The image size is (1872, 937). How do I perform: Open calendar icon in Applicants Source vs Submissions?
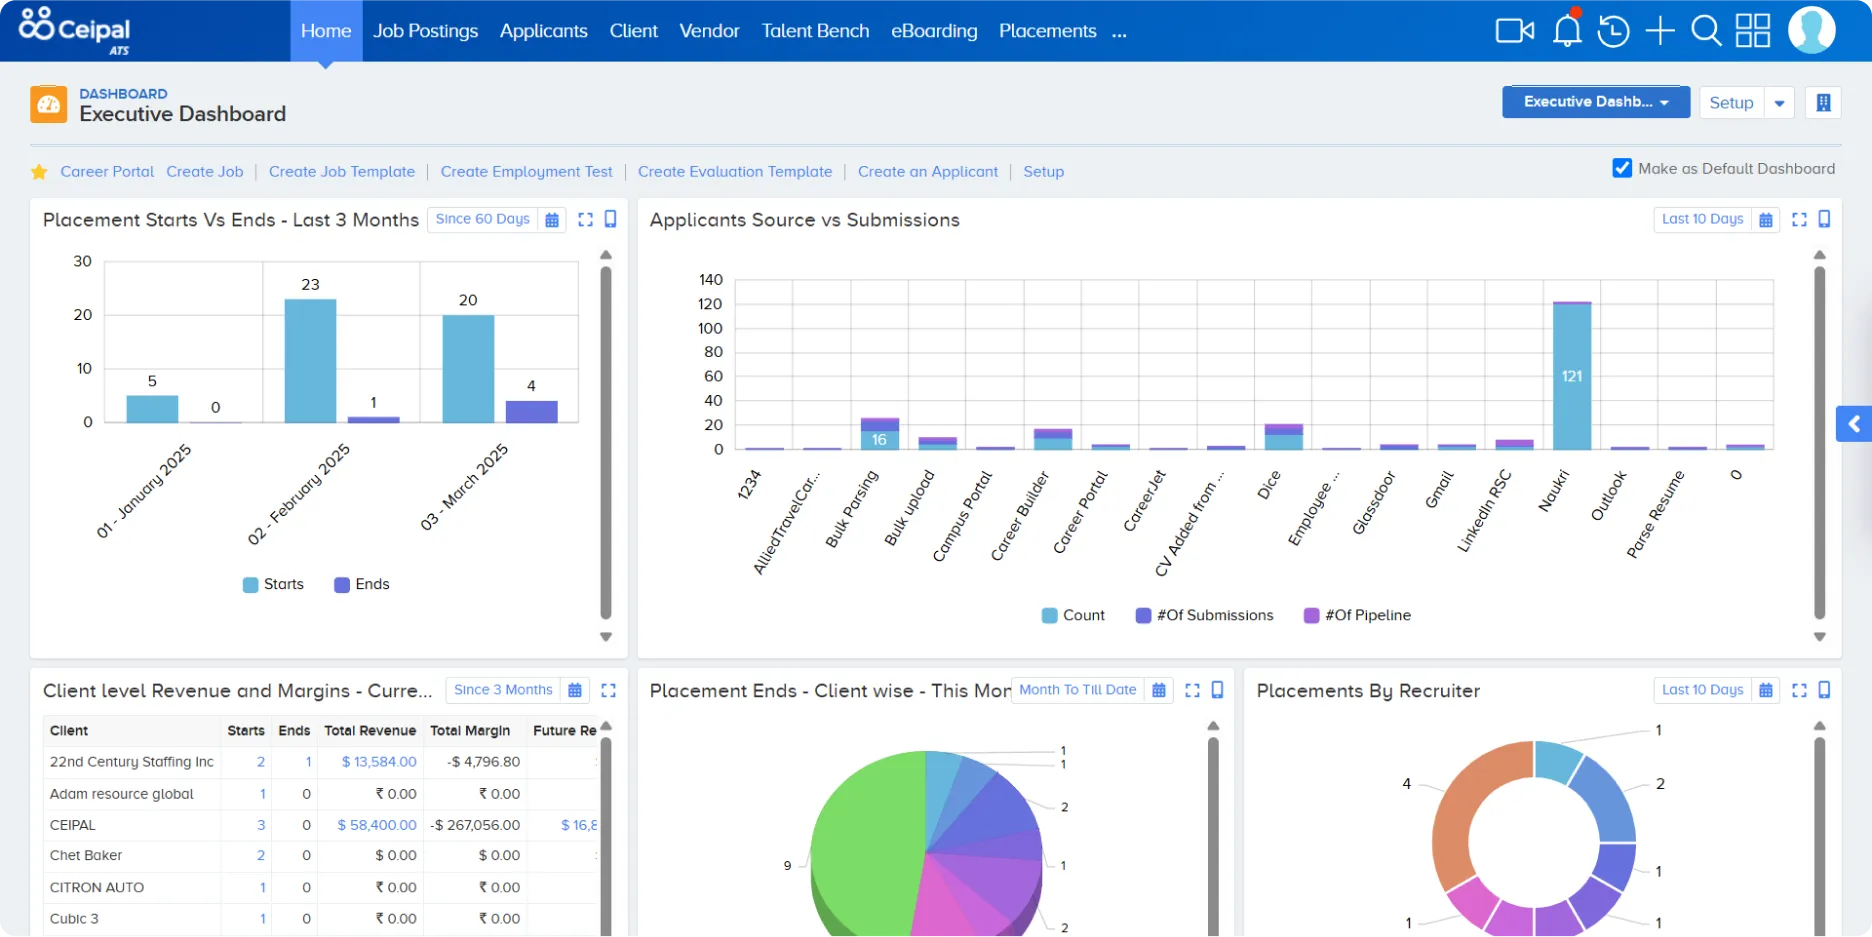1766,219
